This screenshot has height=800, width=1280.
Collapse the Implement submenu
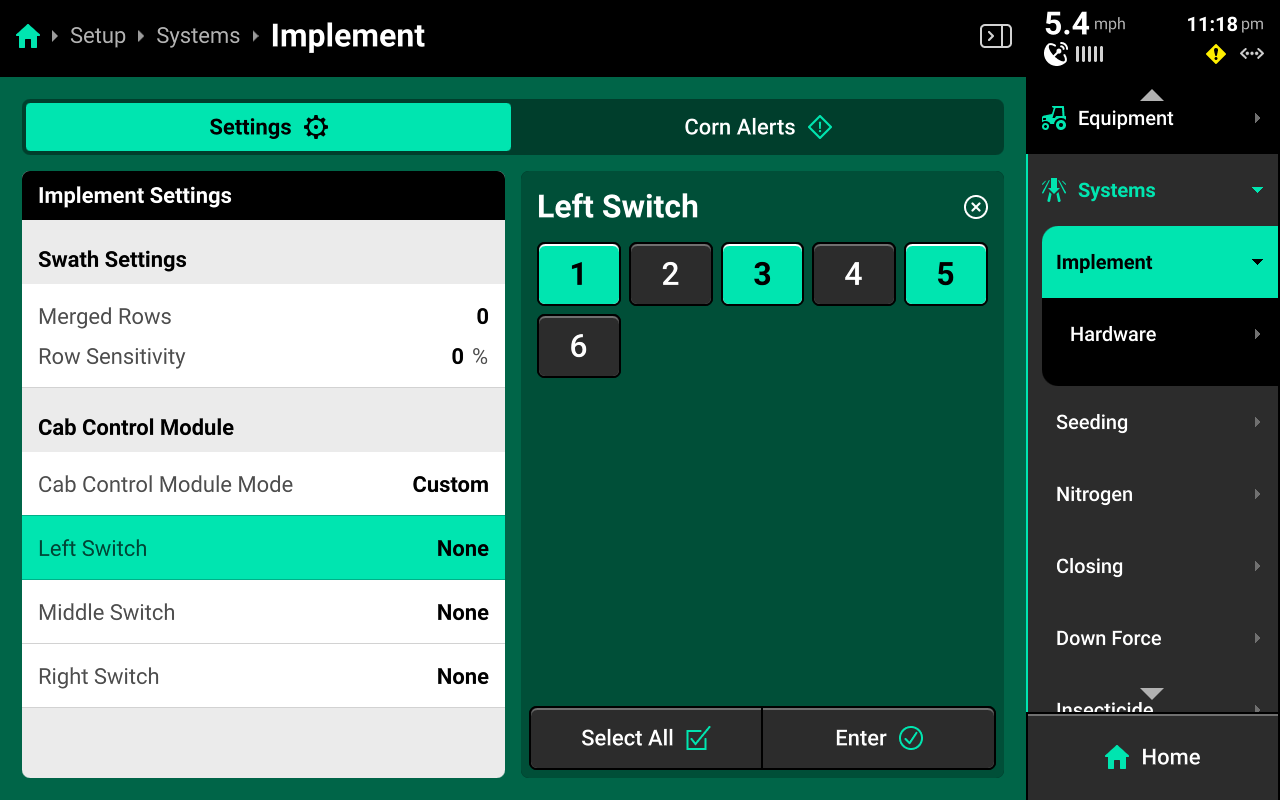1160,262
